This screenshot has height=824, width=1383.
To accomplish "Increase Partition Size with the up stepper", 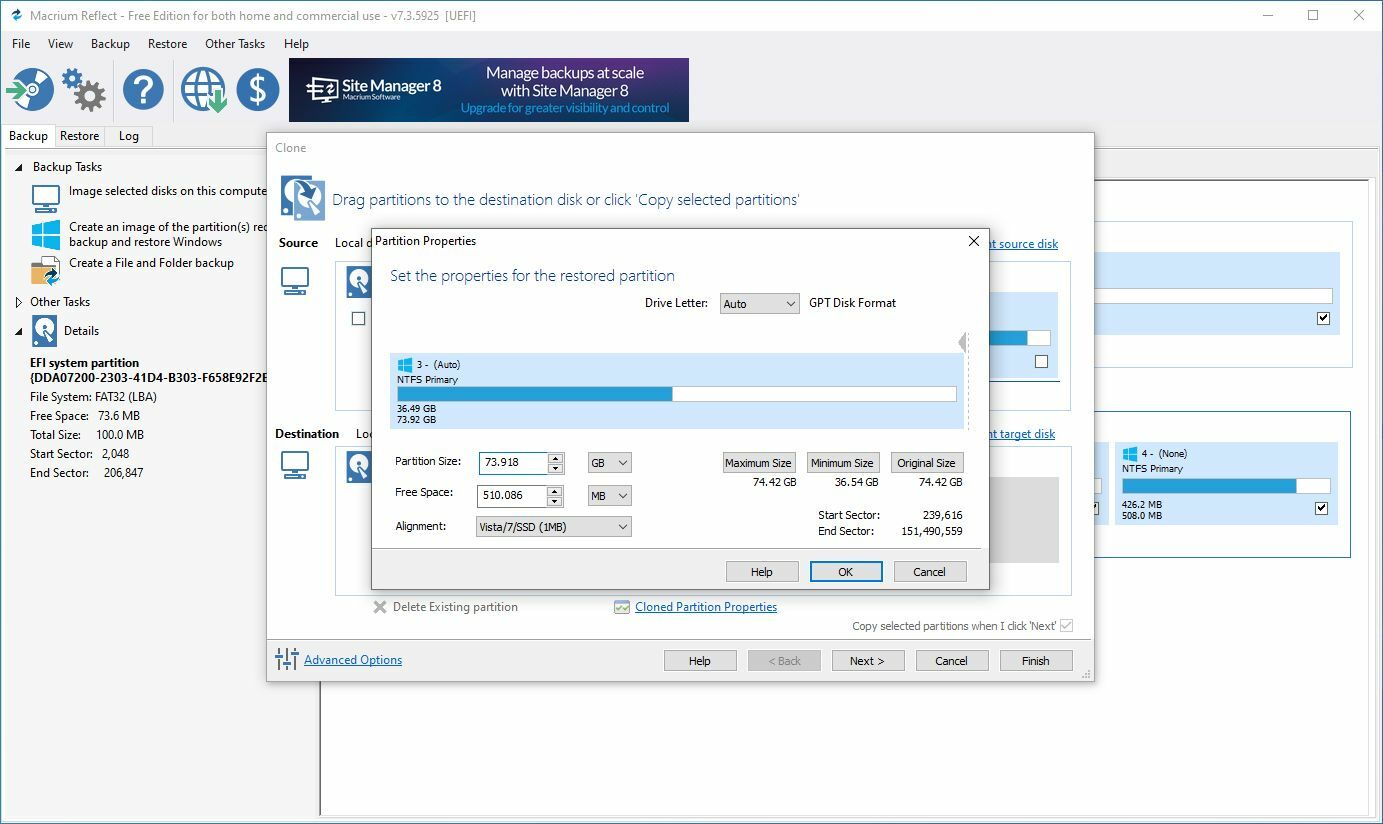I will click(x=556, y=458).
